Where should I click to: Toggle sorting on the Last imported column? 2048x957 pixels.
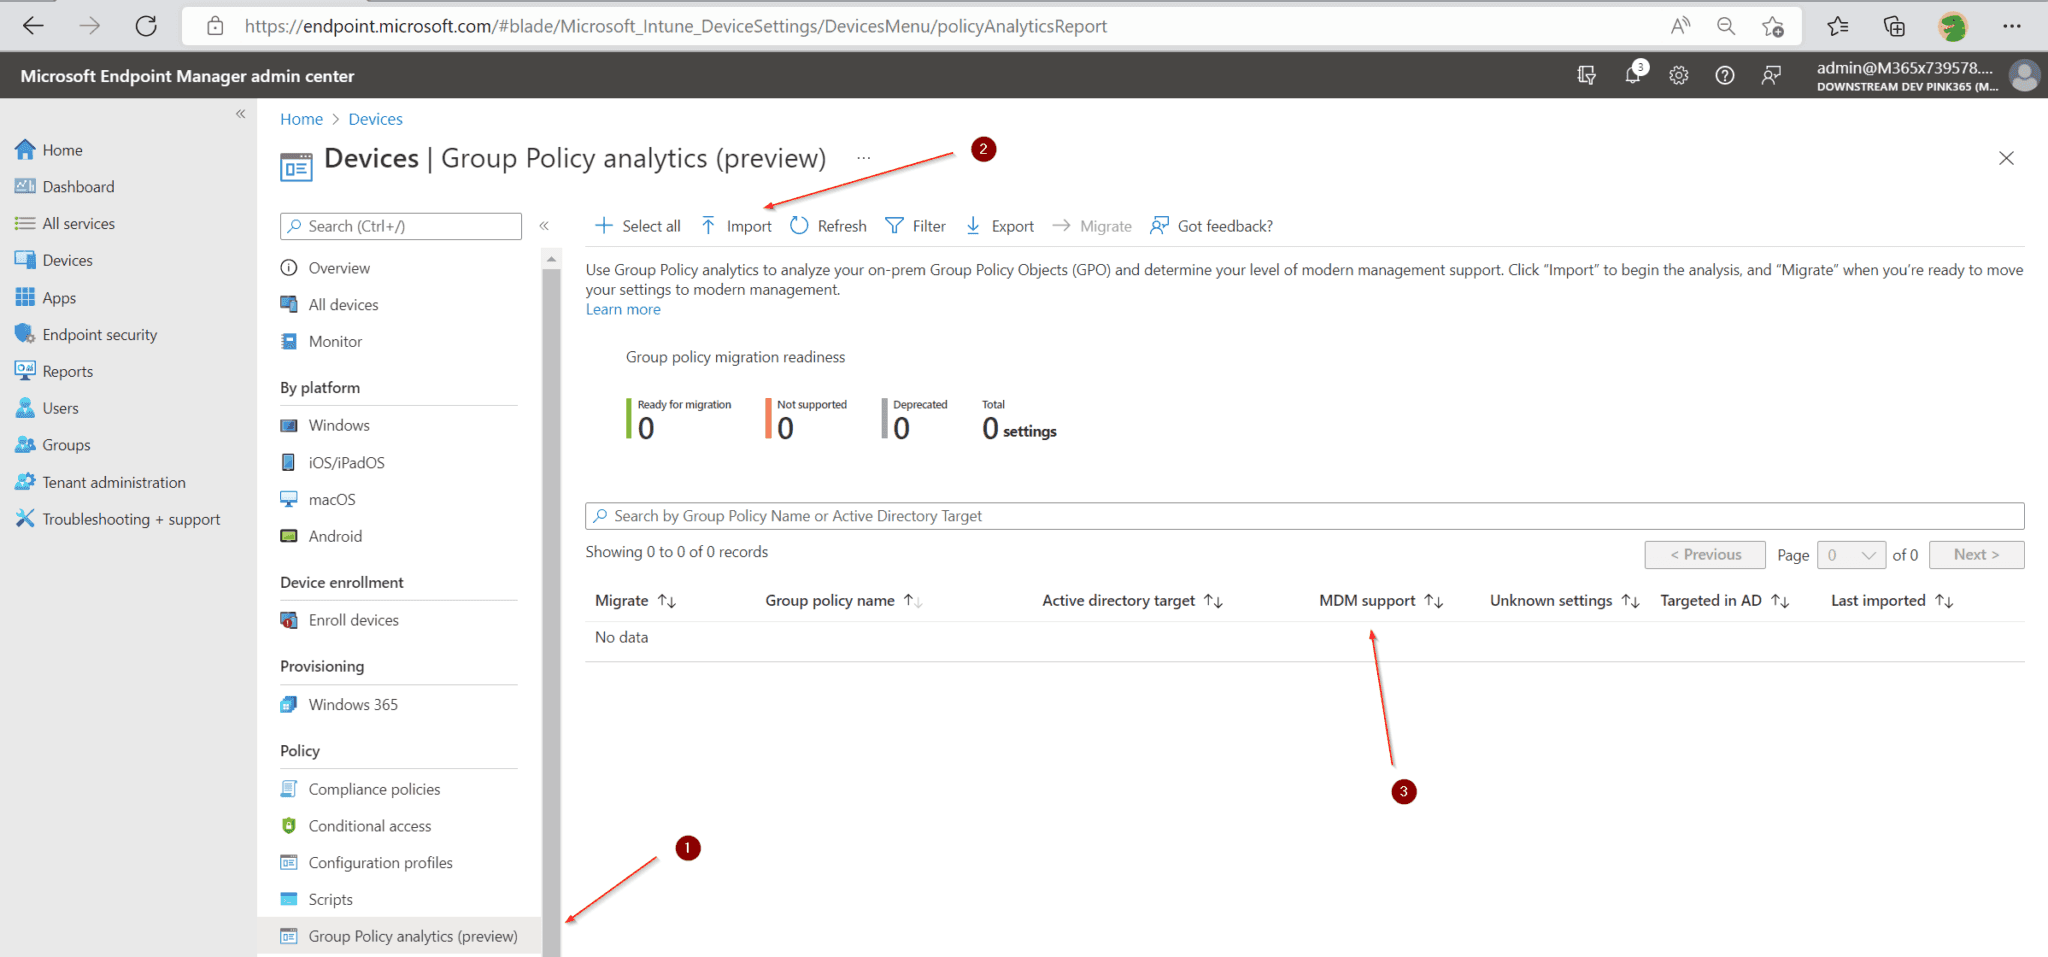(1944, 600)
